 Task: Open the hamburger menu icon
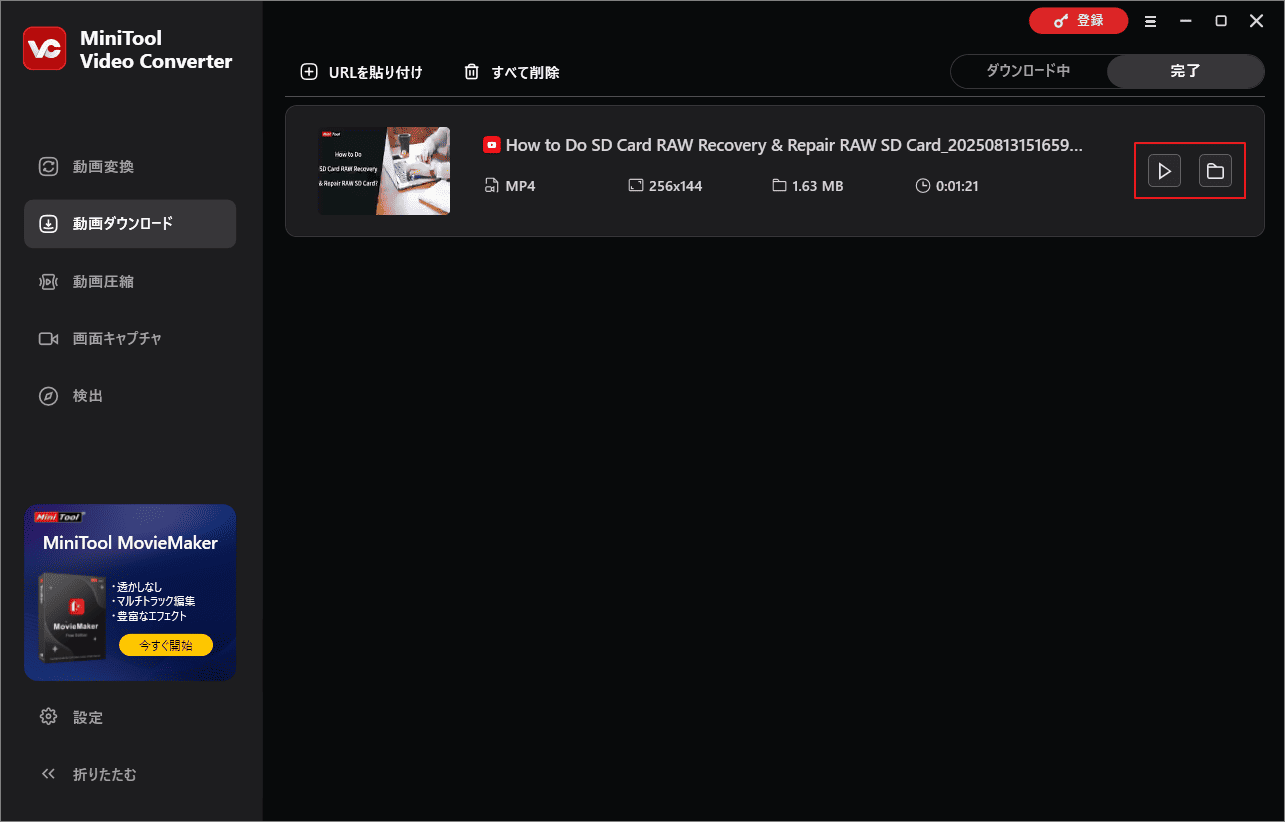tap(1151, 21)
